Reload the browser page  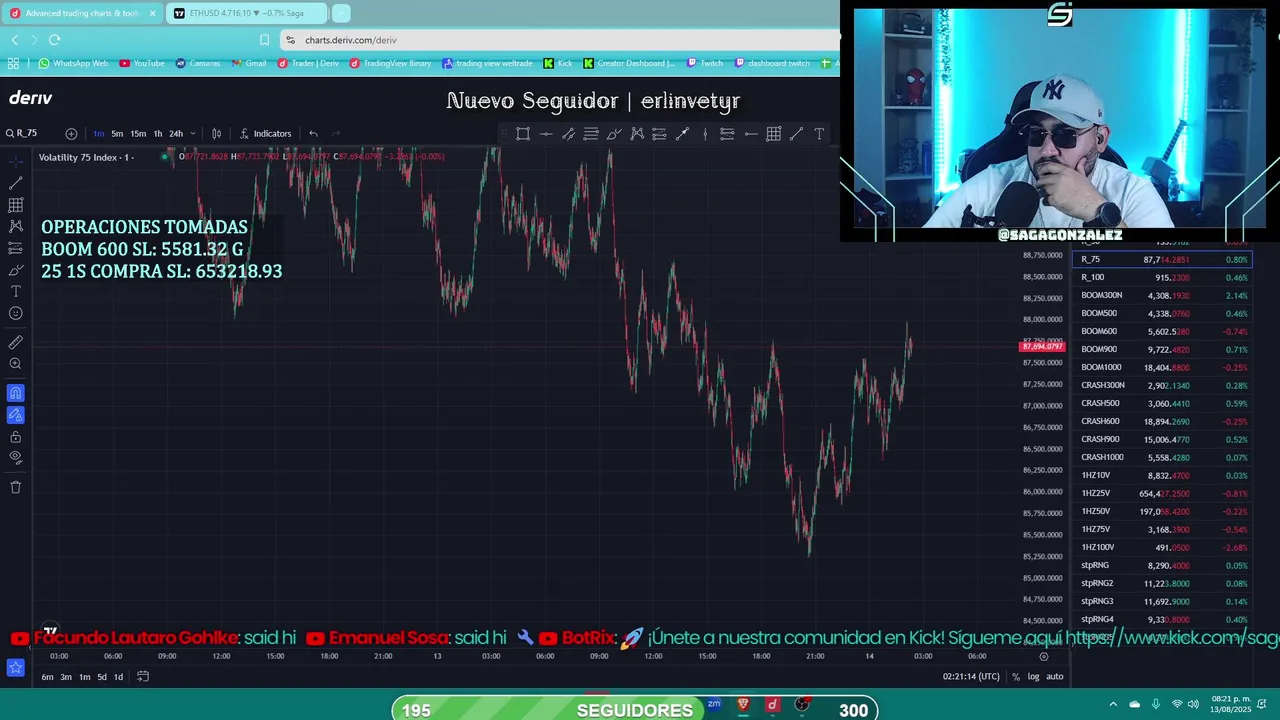(54, 40)
